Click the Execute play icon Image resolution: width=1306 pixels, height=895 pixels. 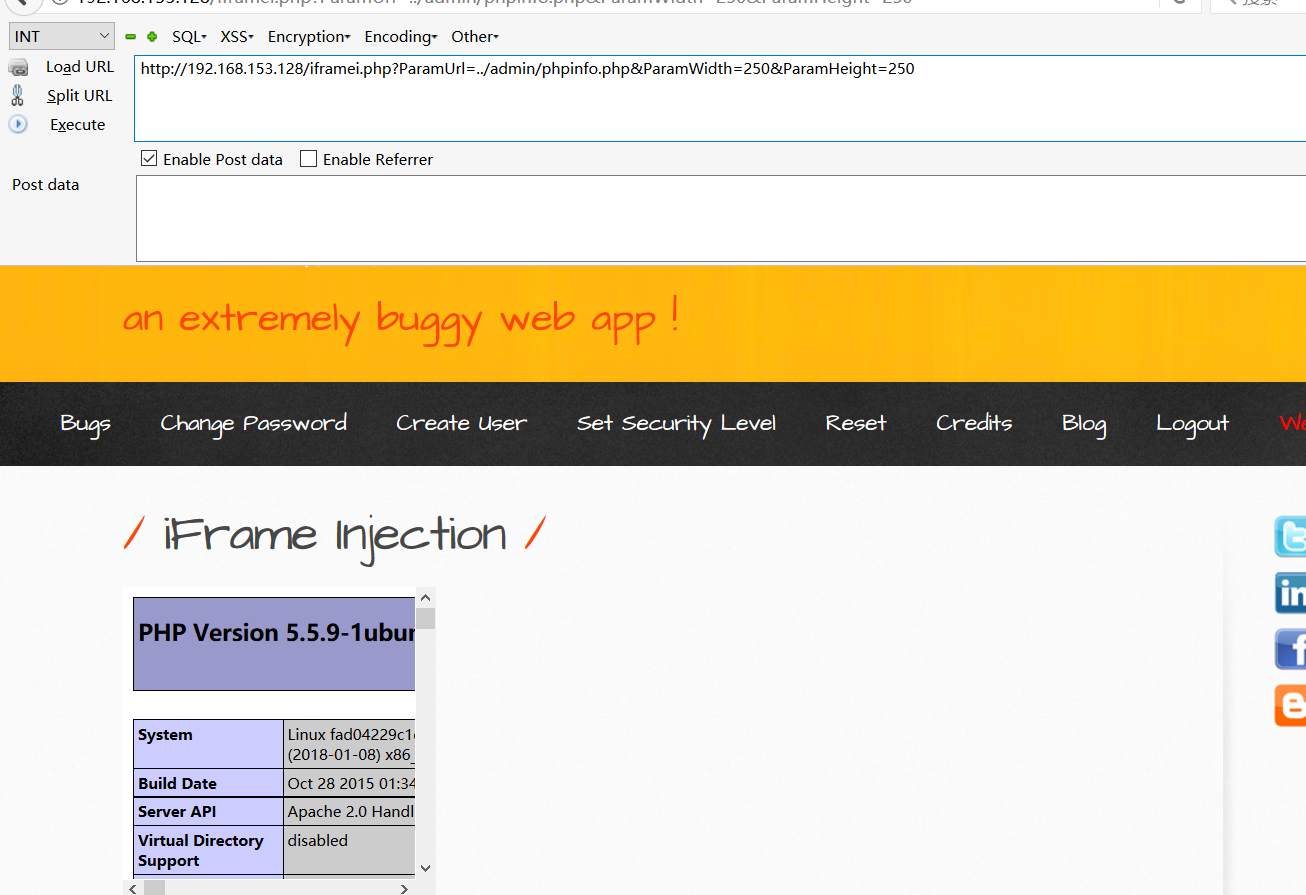click(x=18, y=125)
